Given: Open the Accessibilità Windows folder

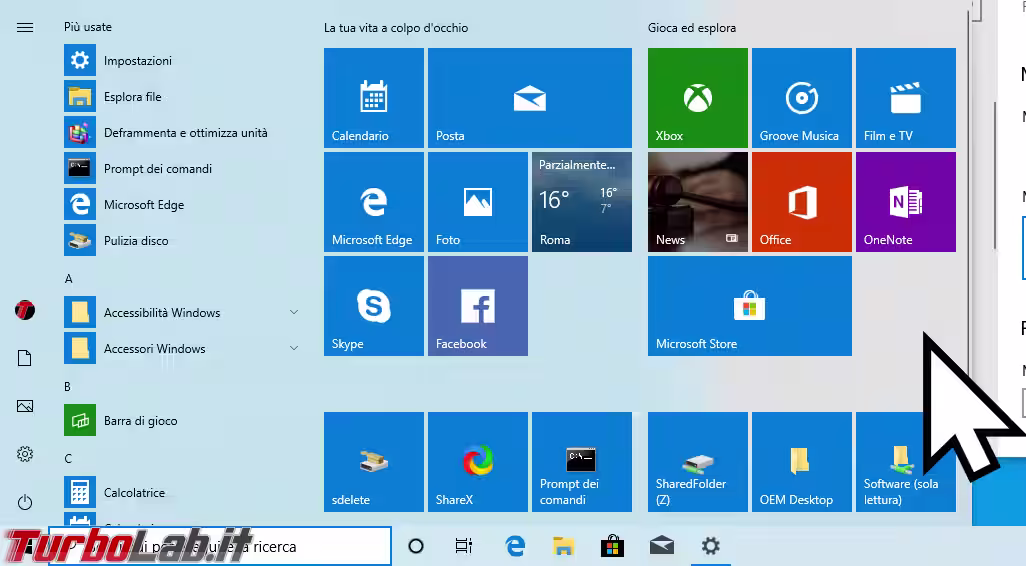Looking at the screenshot, I should [x=183, y=312].
